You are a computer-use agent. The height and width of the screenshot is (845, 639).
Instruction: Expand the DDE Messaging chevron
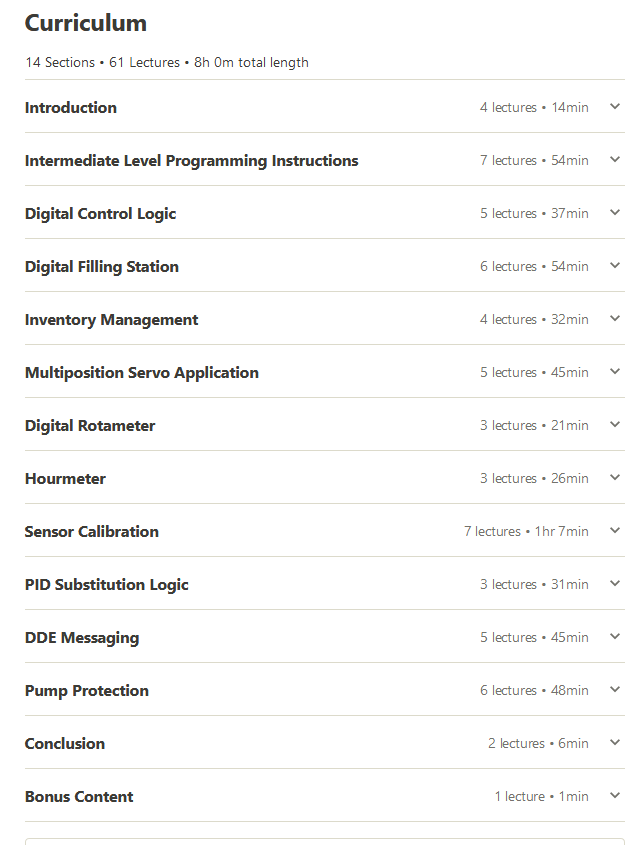[615, 637]
